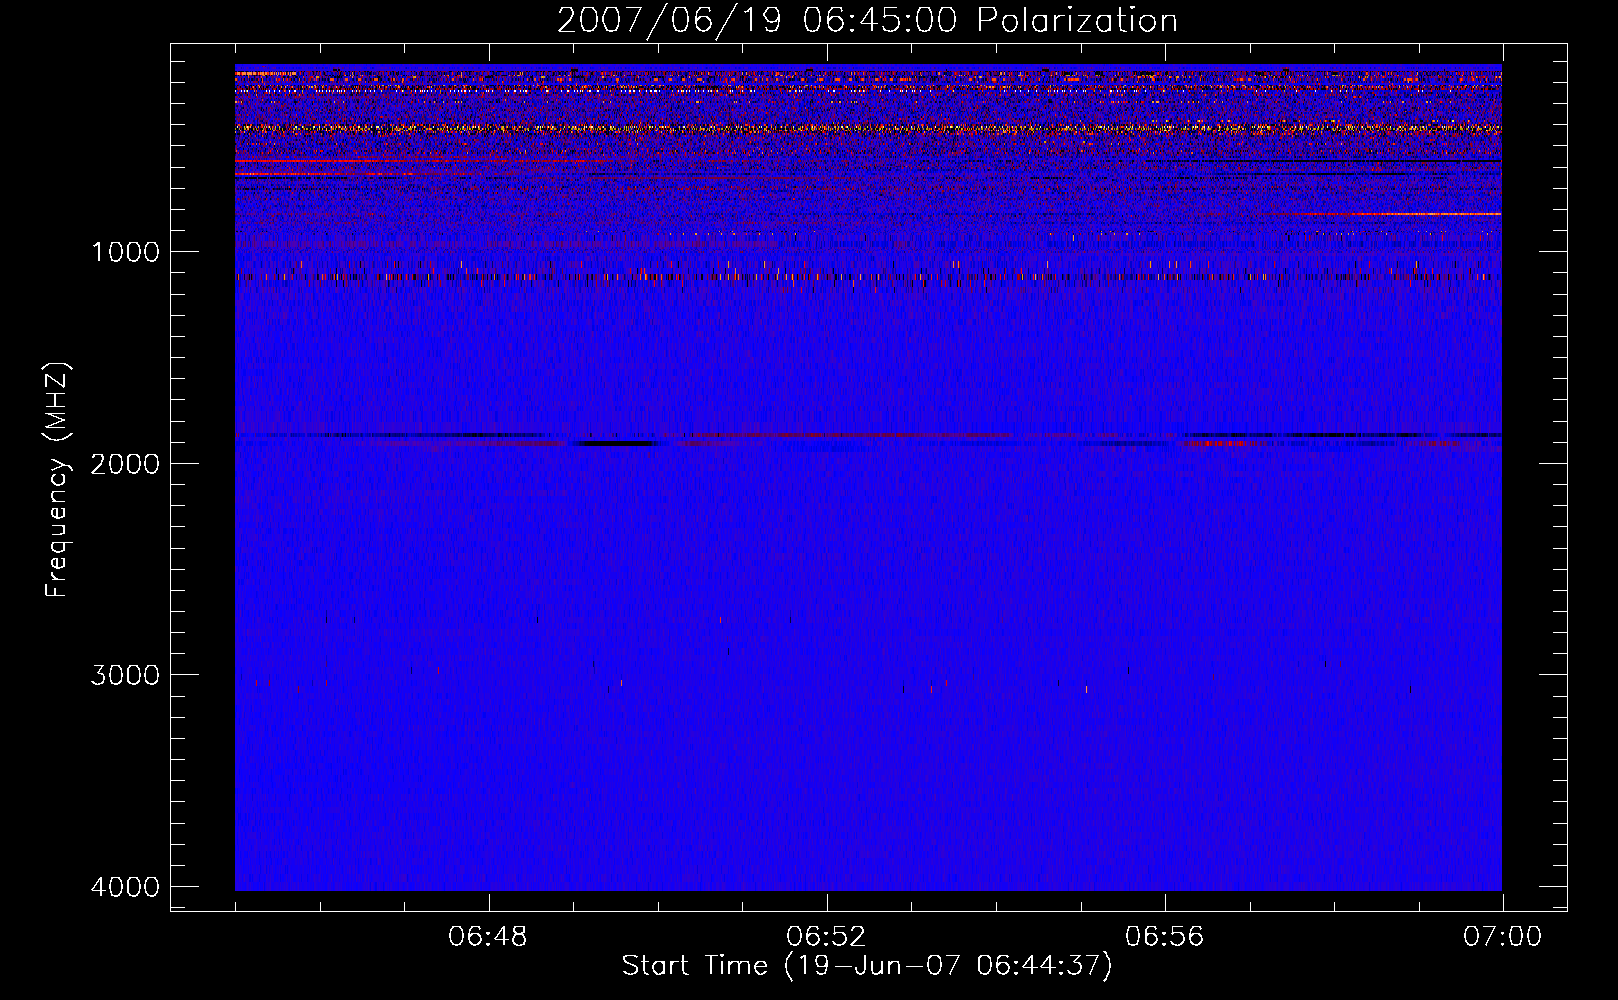Click the 07:00 time tick label
Screen dimensions: 1618x1000
(1502, 937)
